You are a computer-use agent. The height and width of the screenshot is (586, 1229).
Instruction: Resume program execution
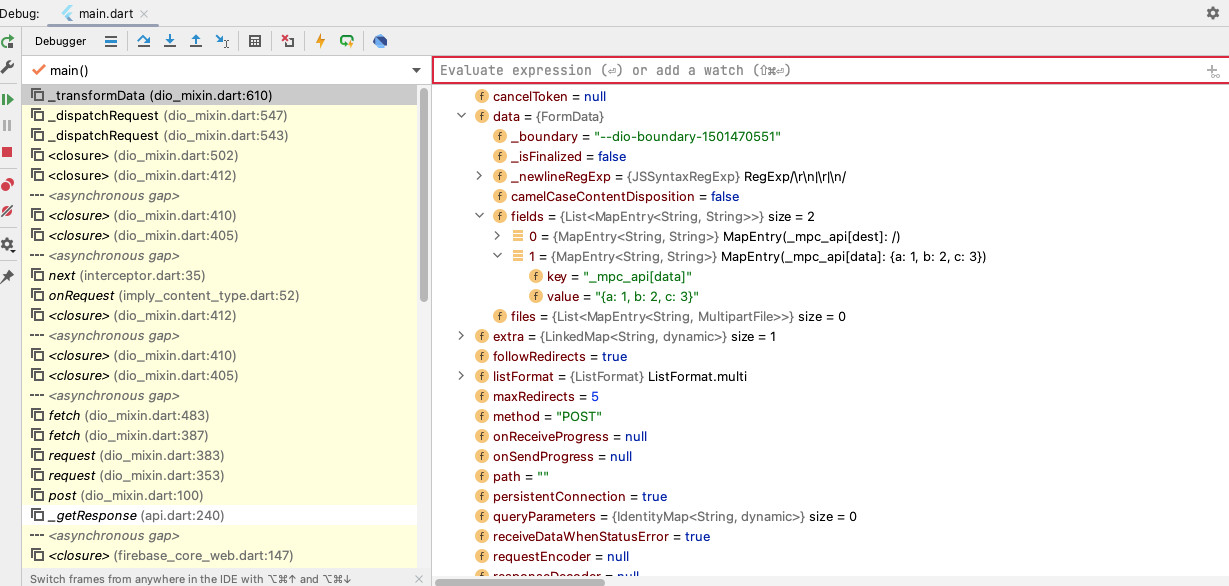[8, 98]
